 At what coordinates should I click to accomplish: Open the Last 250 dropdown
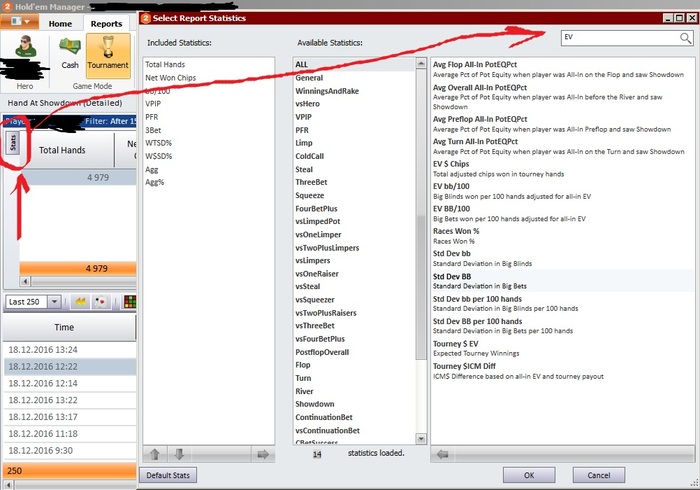pyautogui.click(x=54, y=302)
